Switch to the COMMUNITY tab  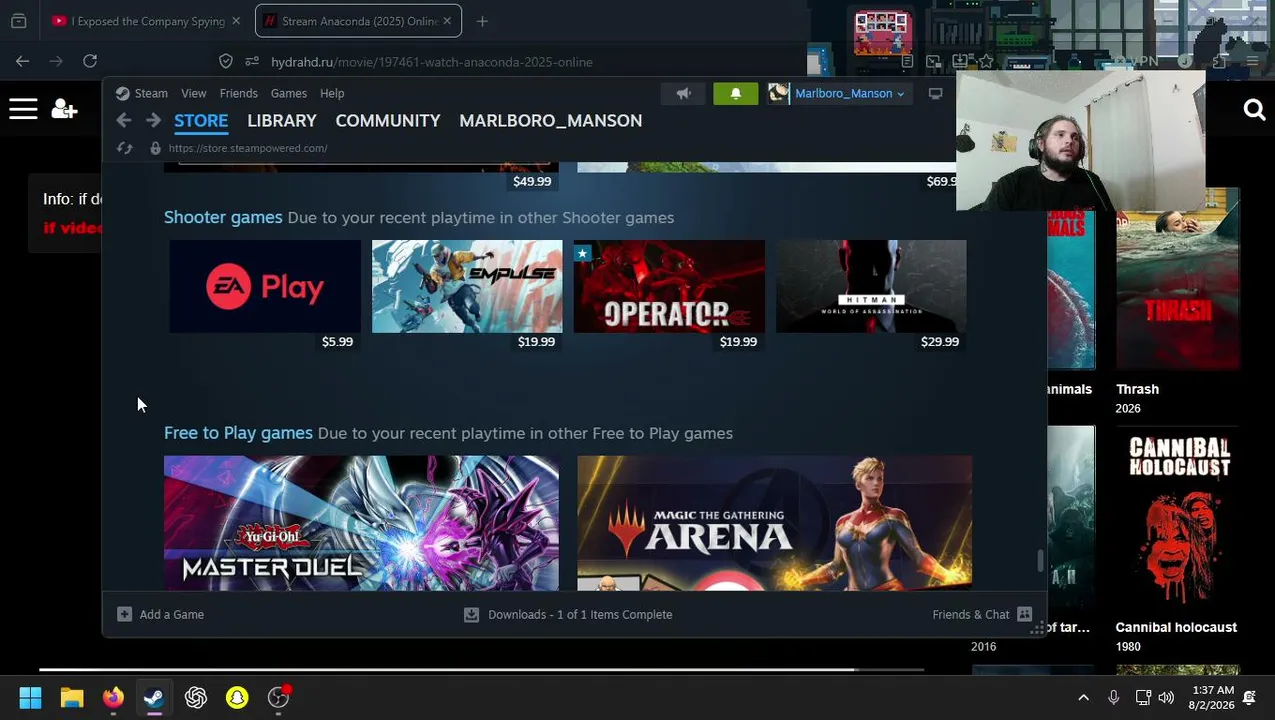[x=388, y=121]
